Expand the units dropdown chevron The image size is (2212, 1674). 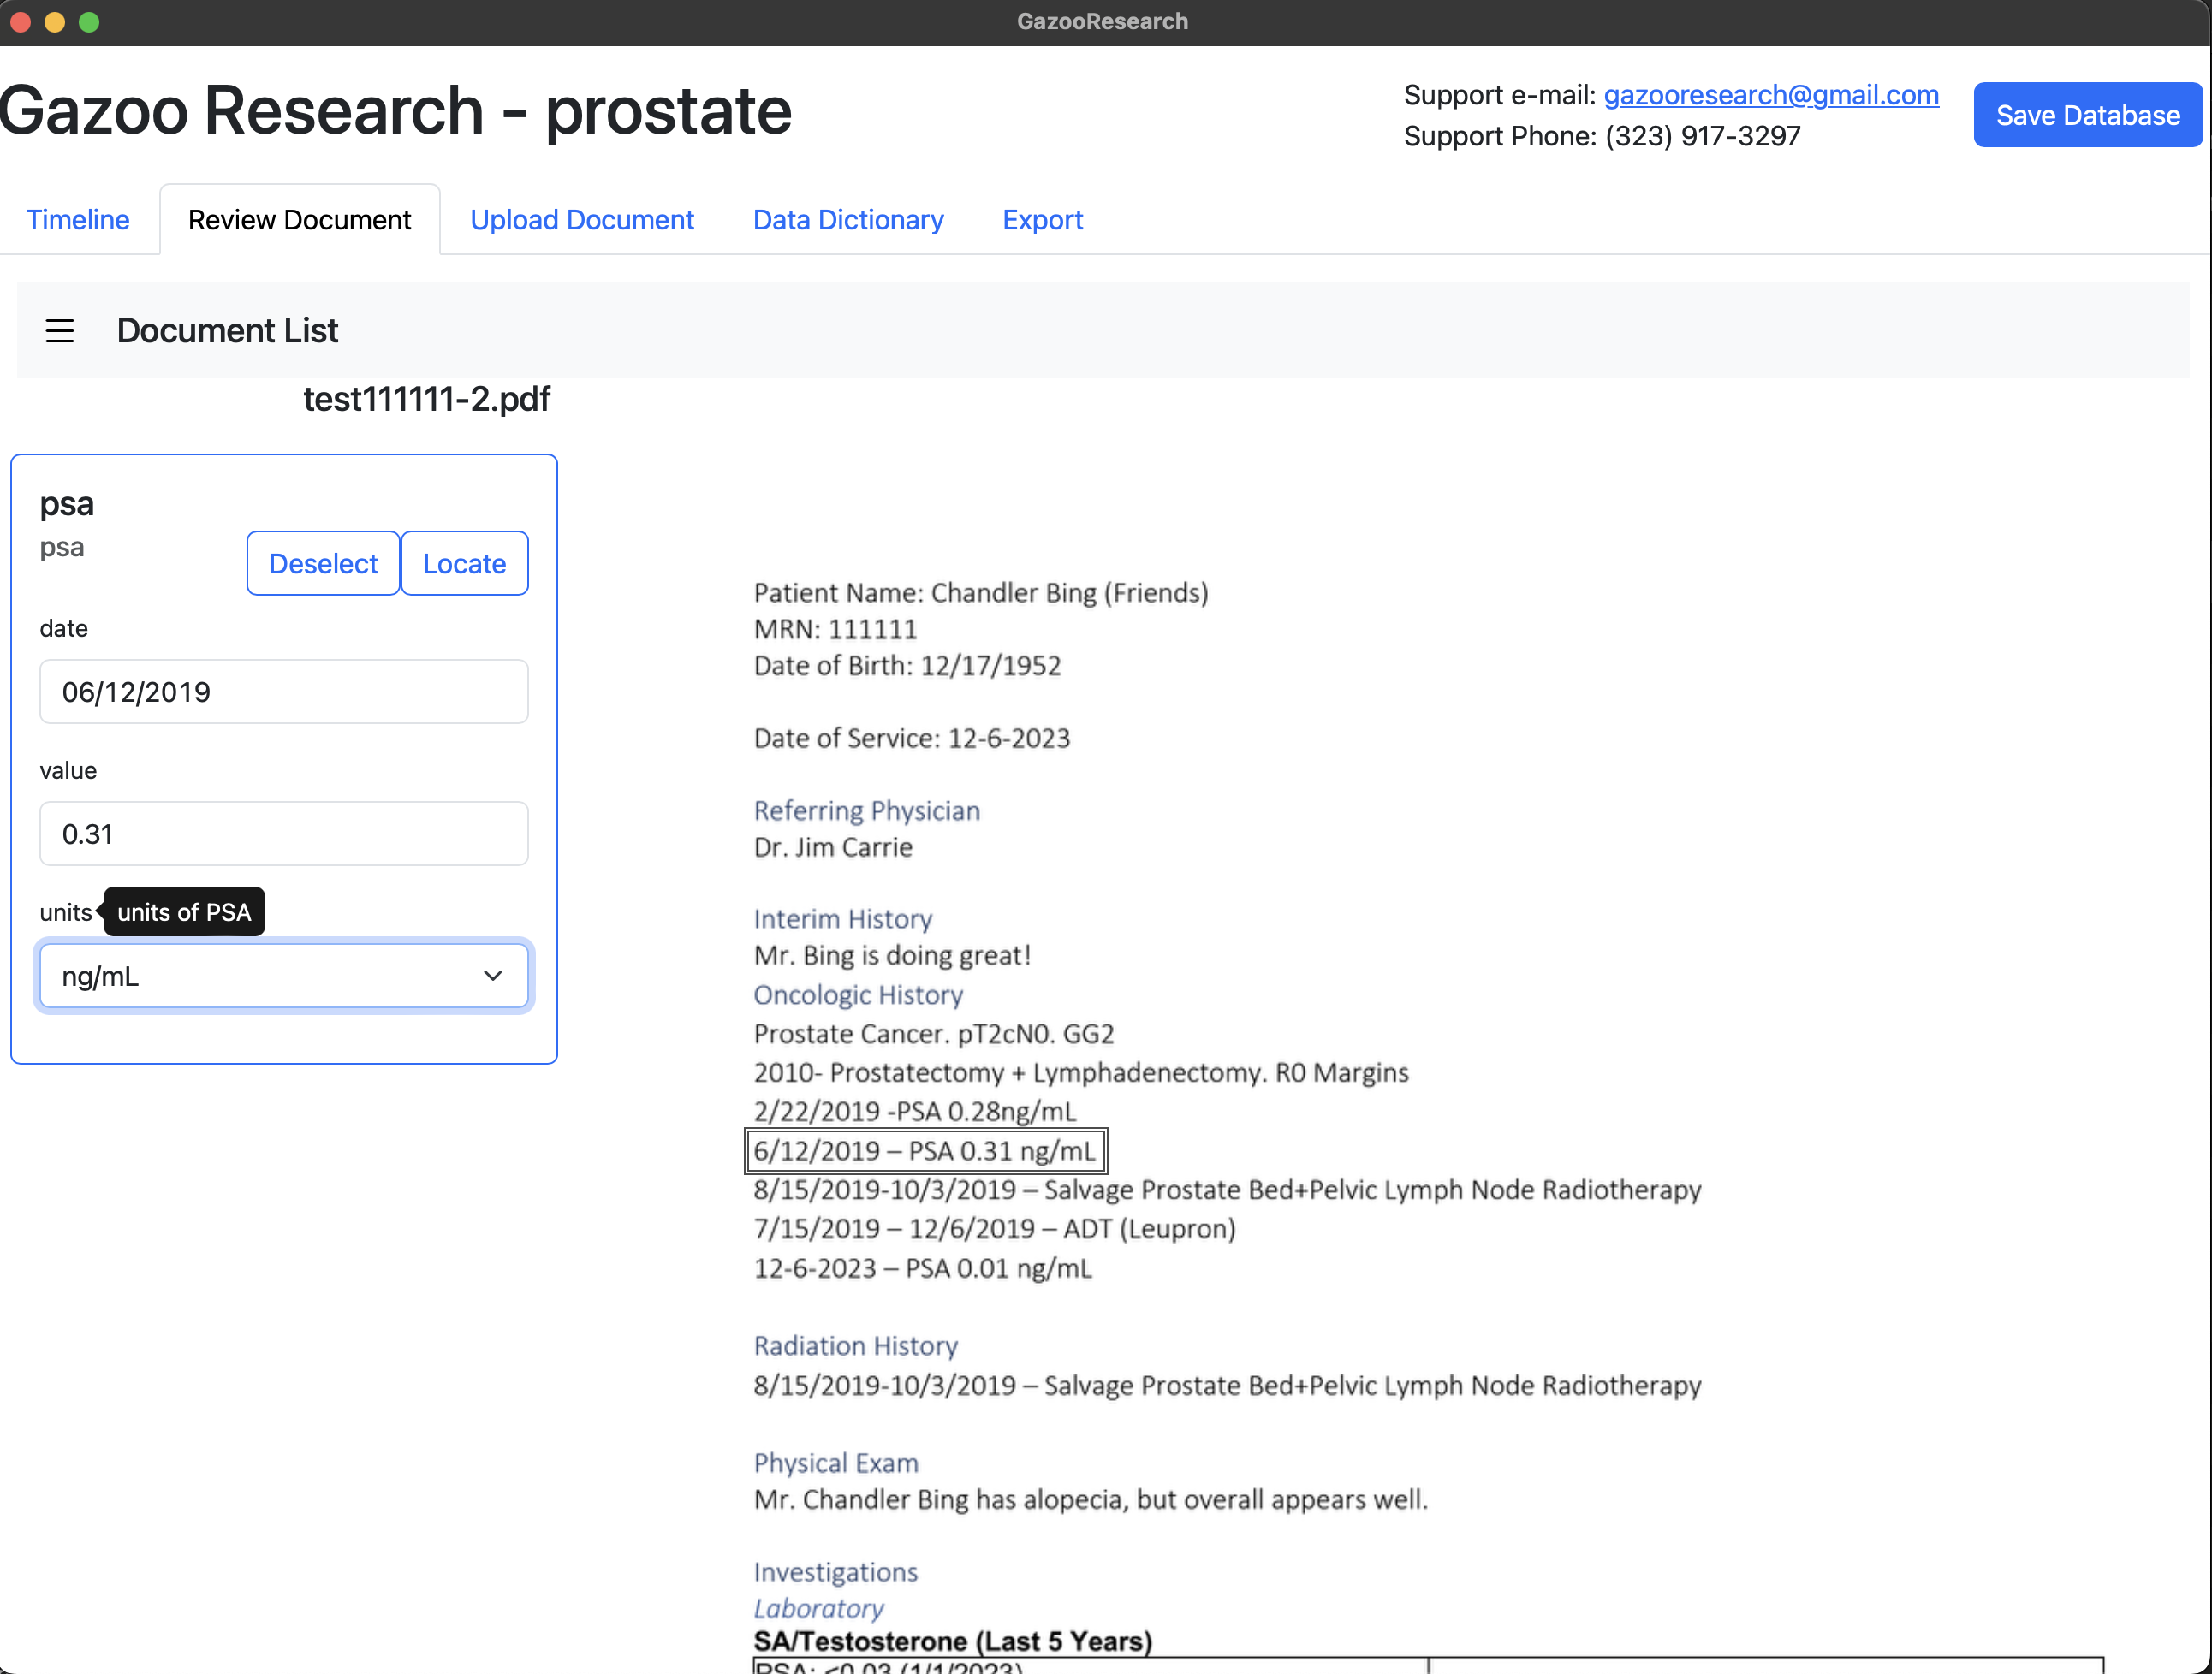click(492, 976)
